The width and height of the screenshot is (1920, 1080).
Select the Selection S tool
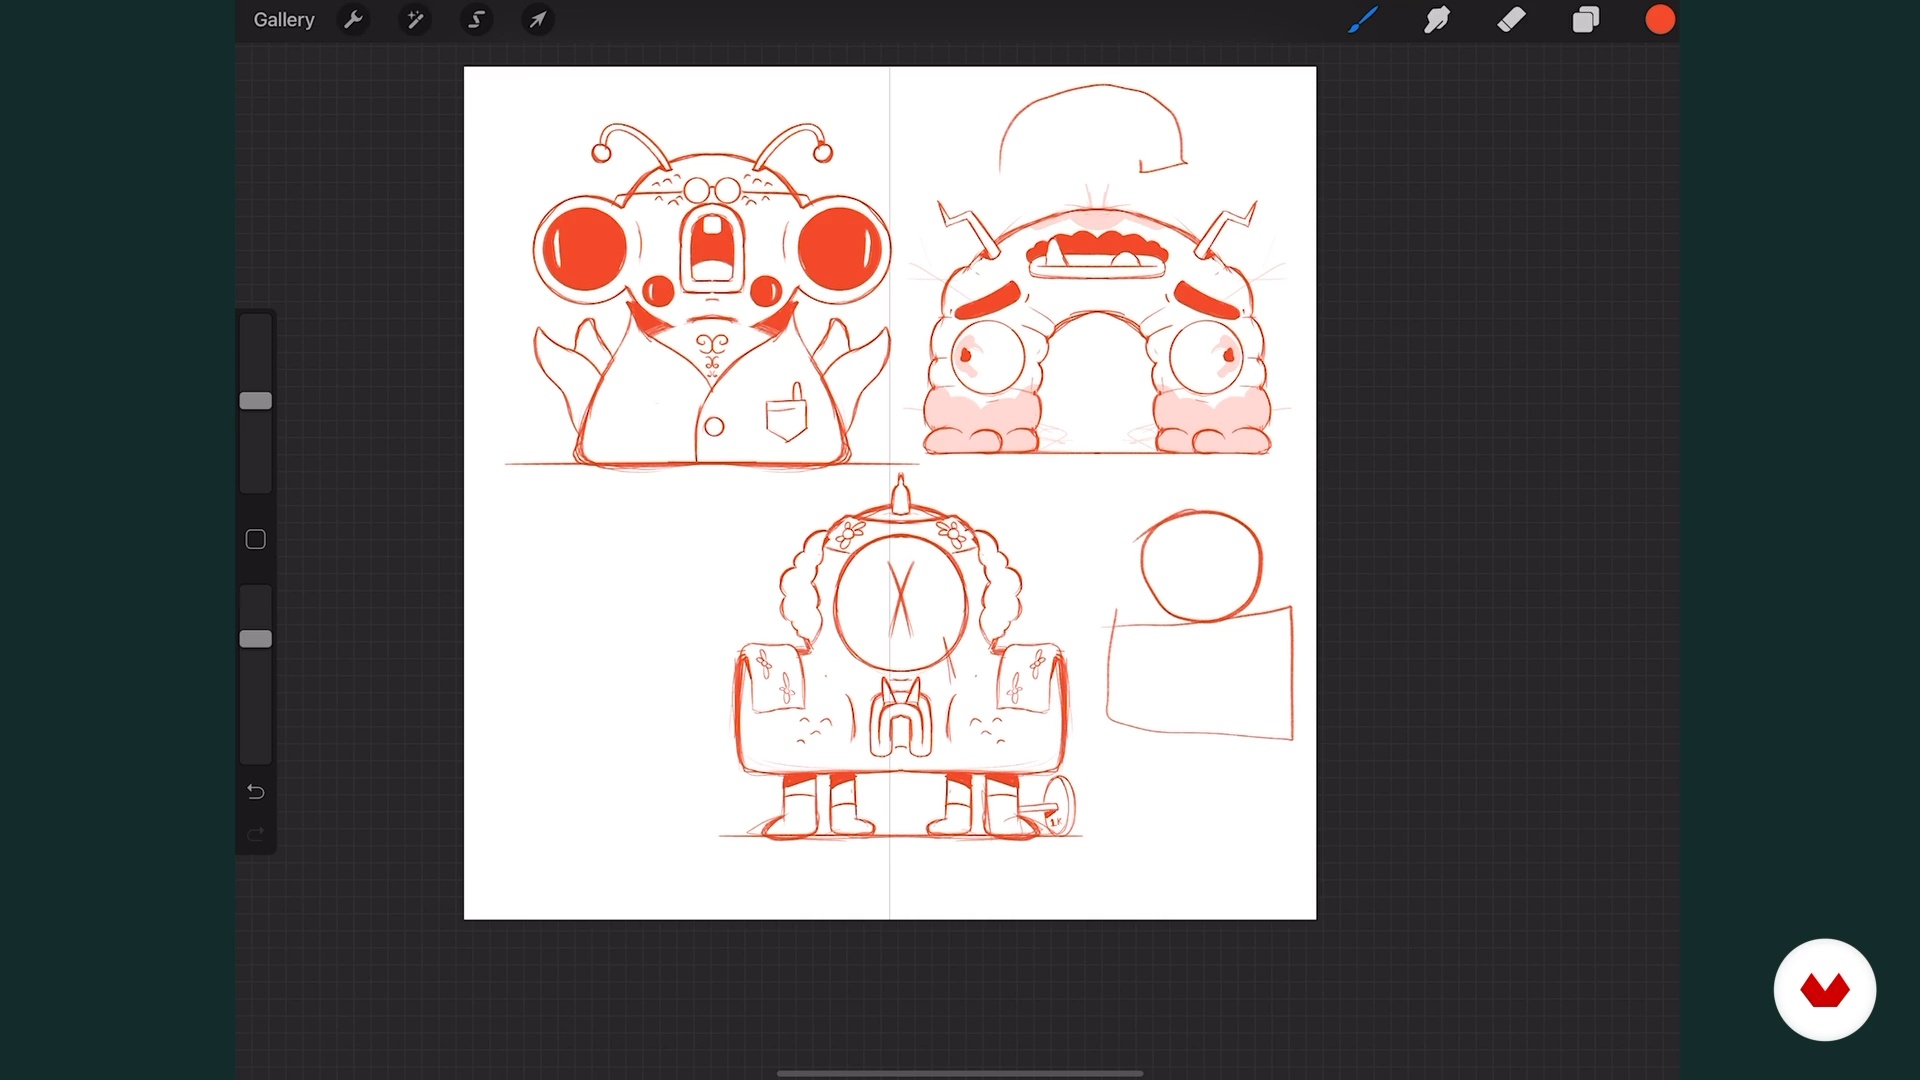tap(477, 20)
